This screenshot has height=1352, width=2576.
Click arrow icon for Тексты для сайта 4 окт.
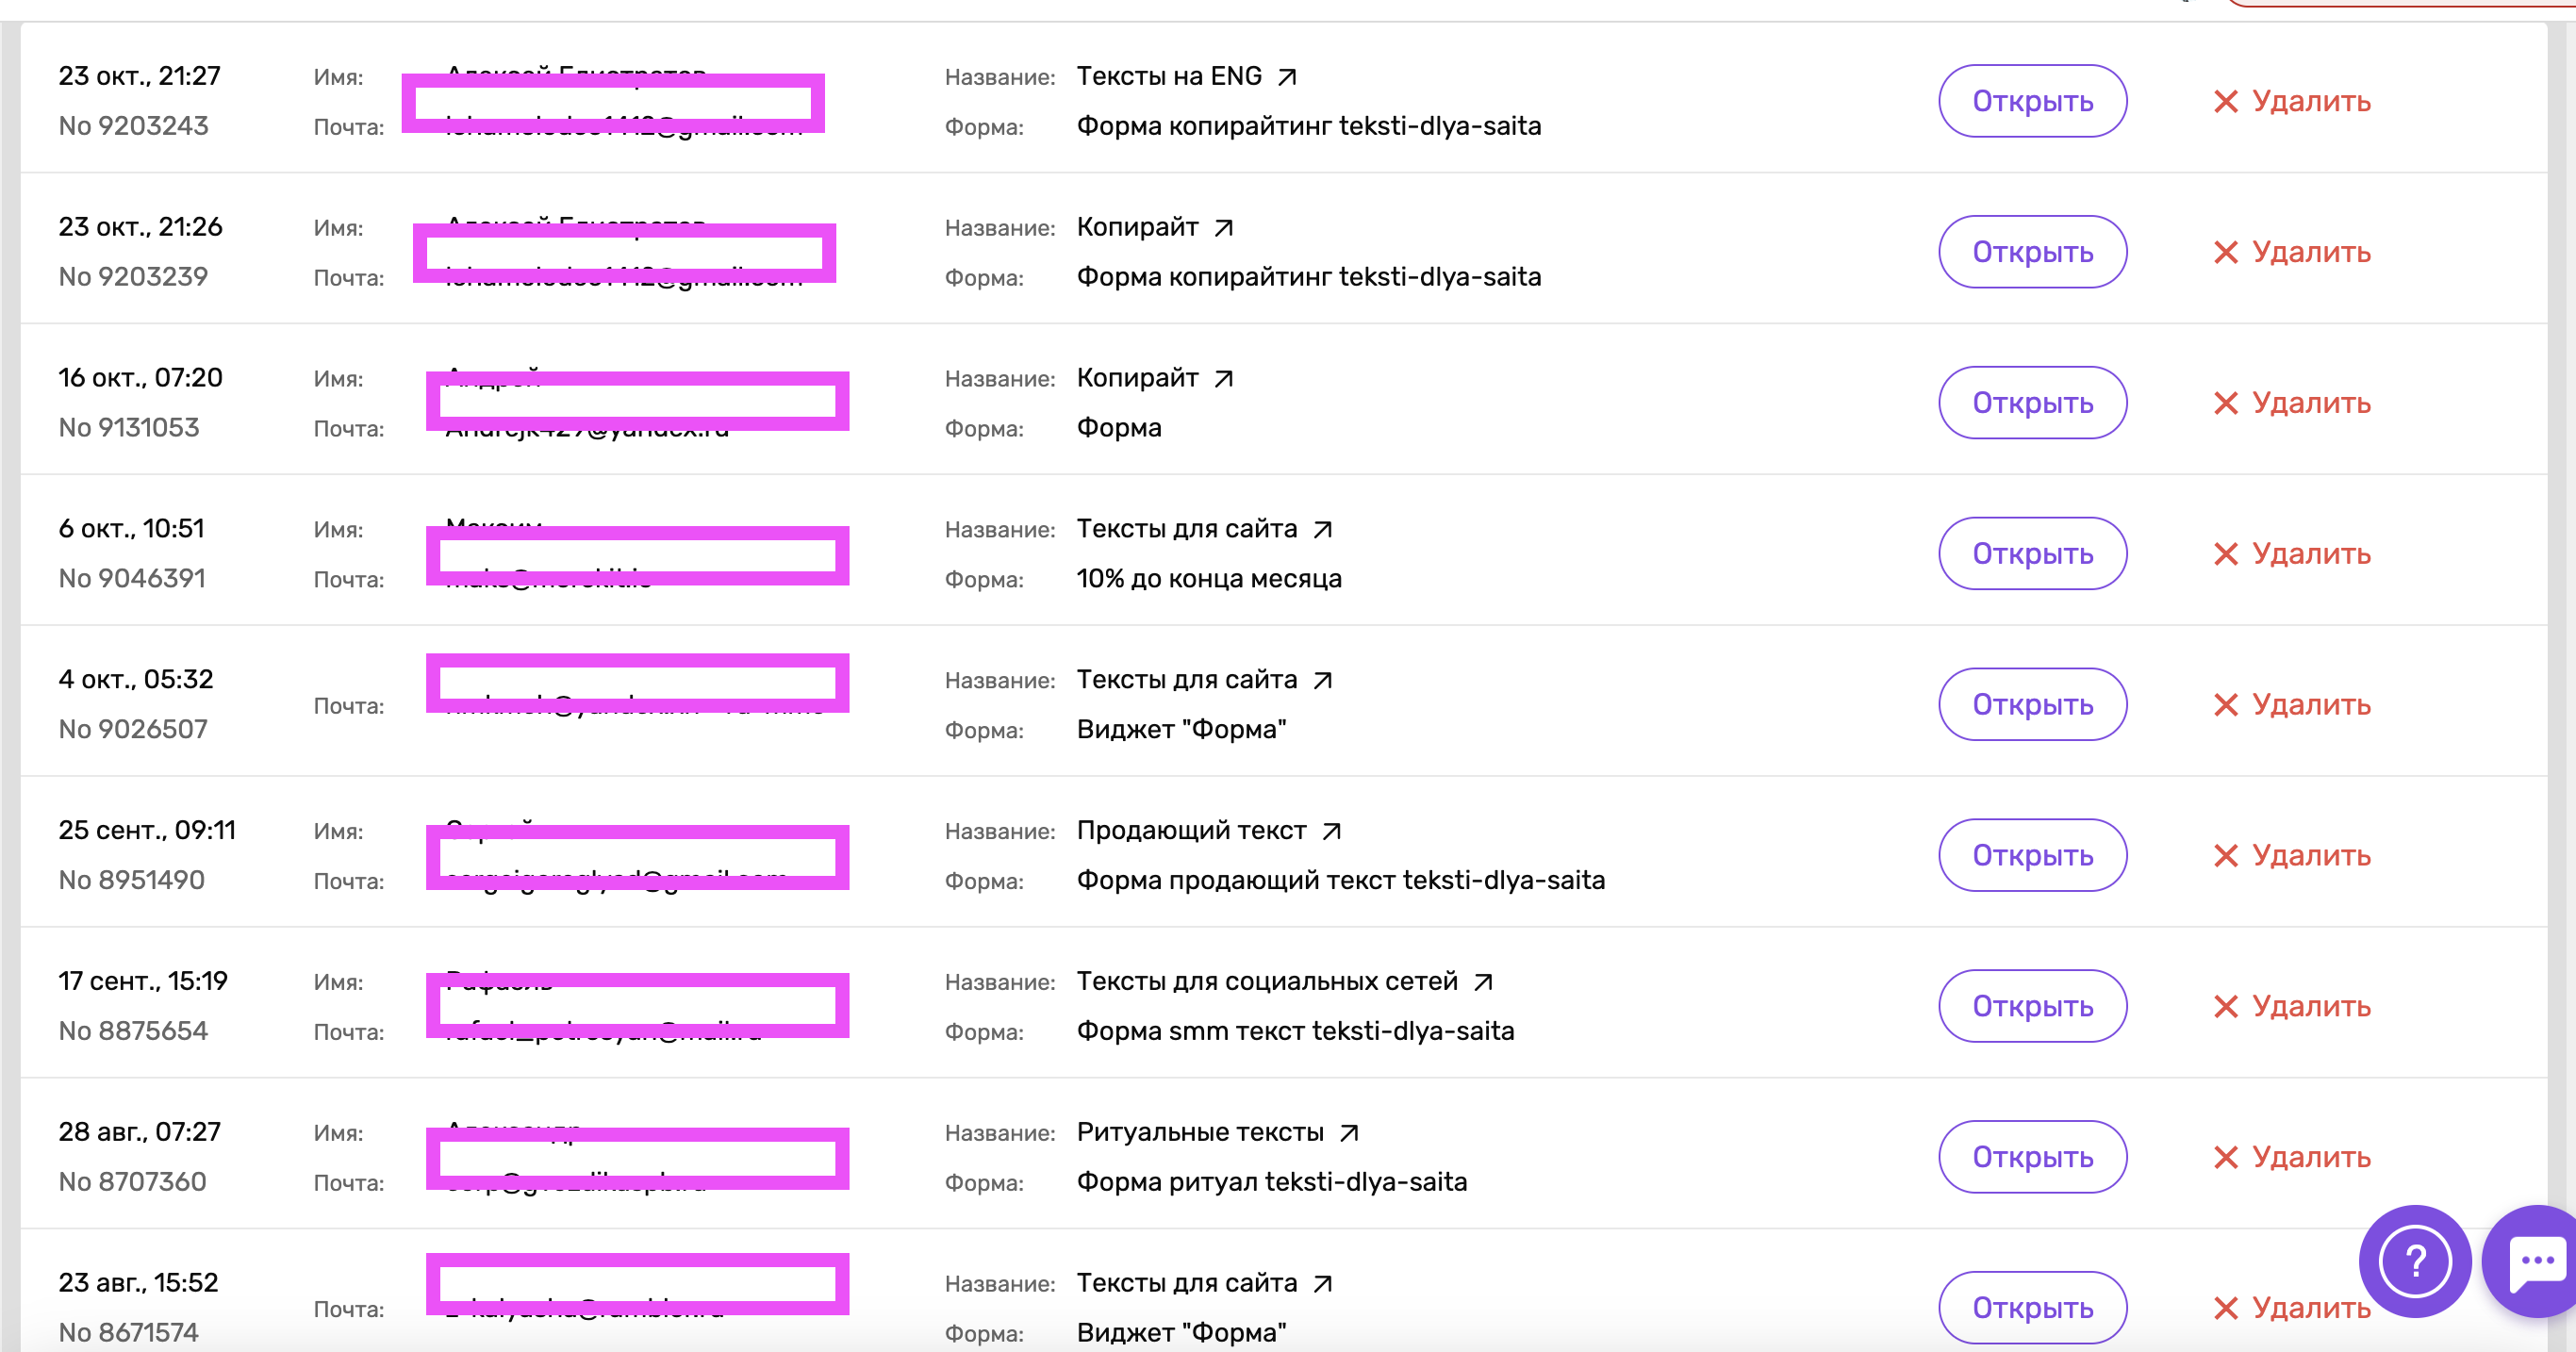(x=1322, y=680)
